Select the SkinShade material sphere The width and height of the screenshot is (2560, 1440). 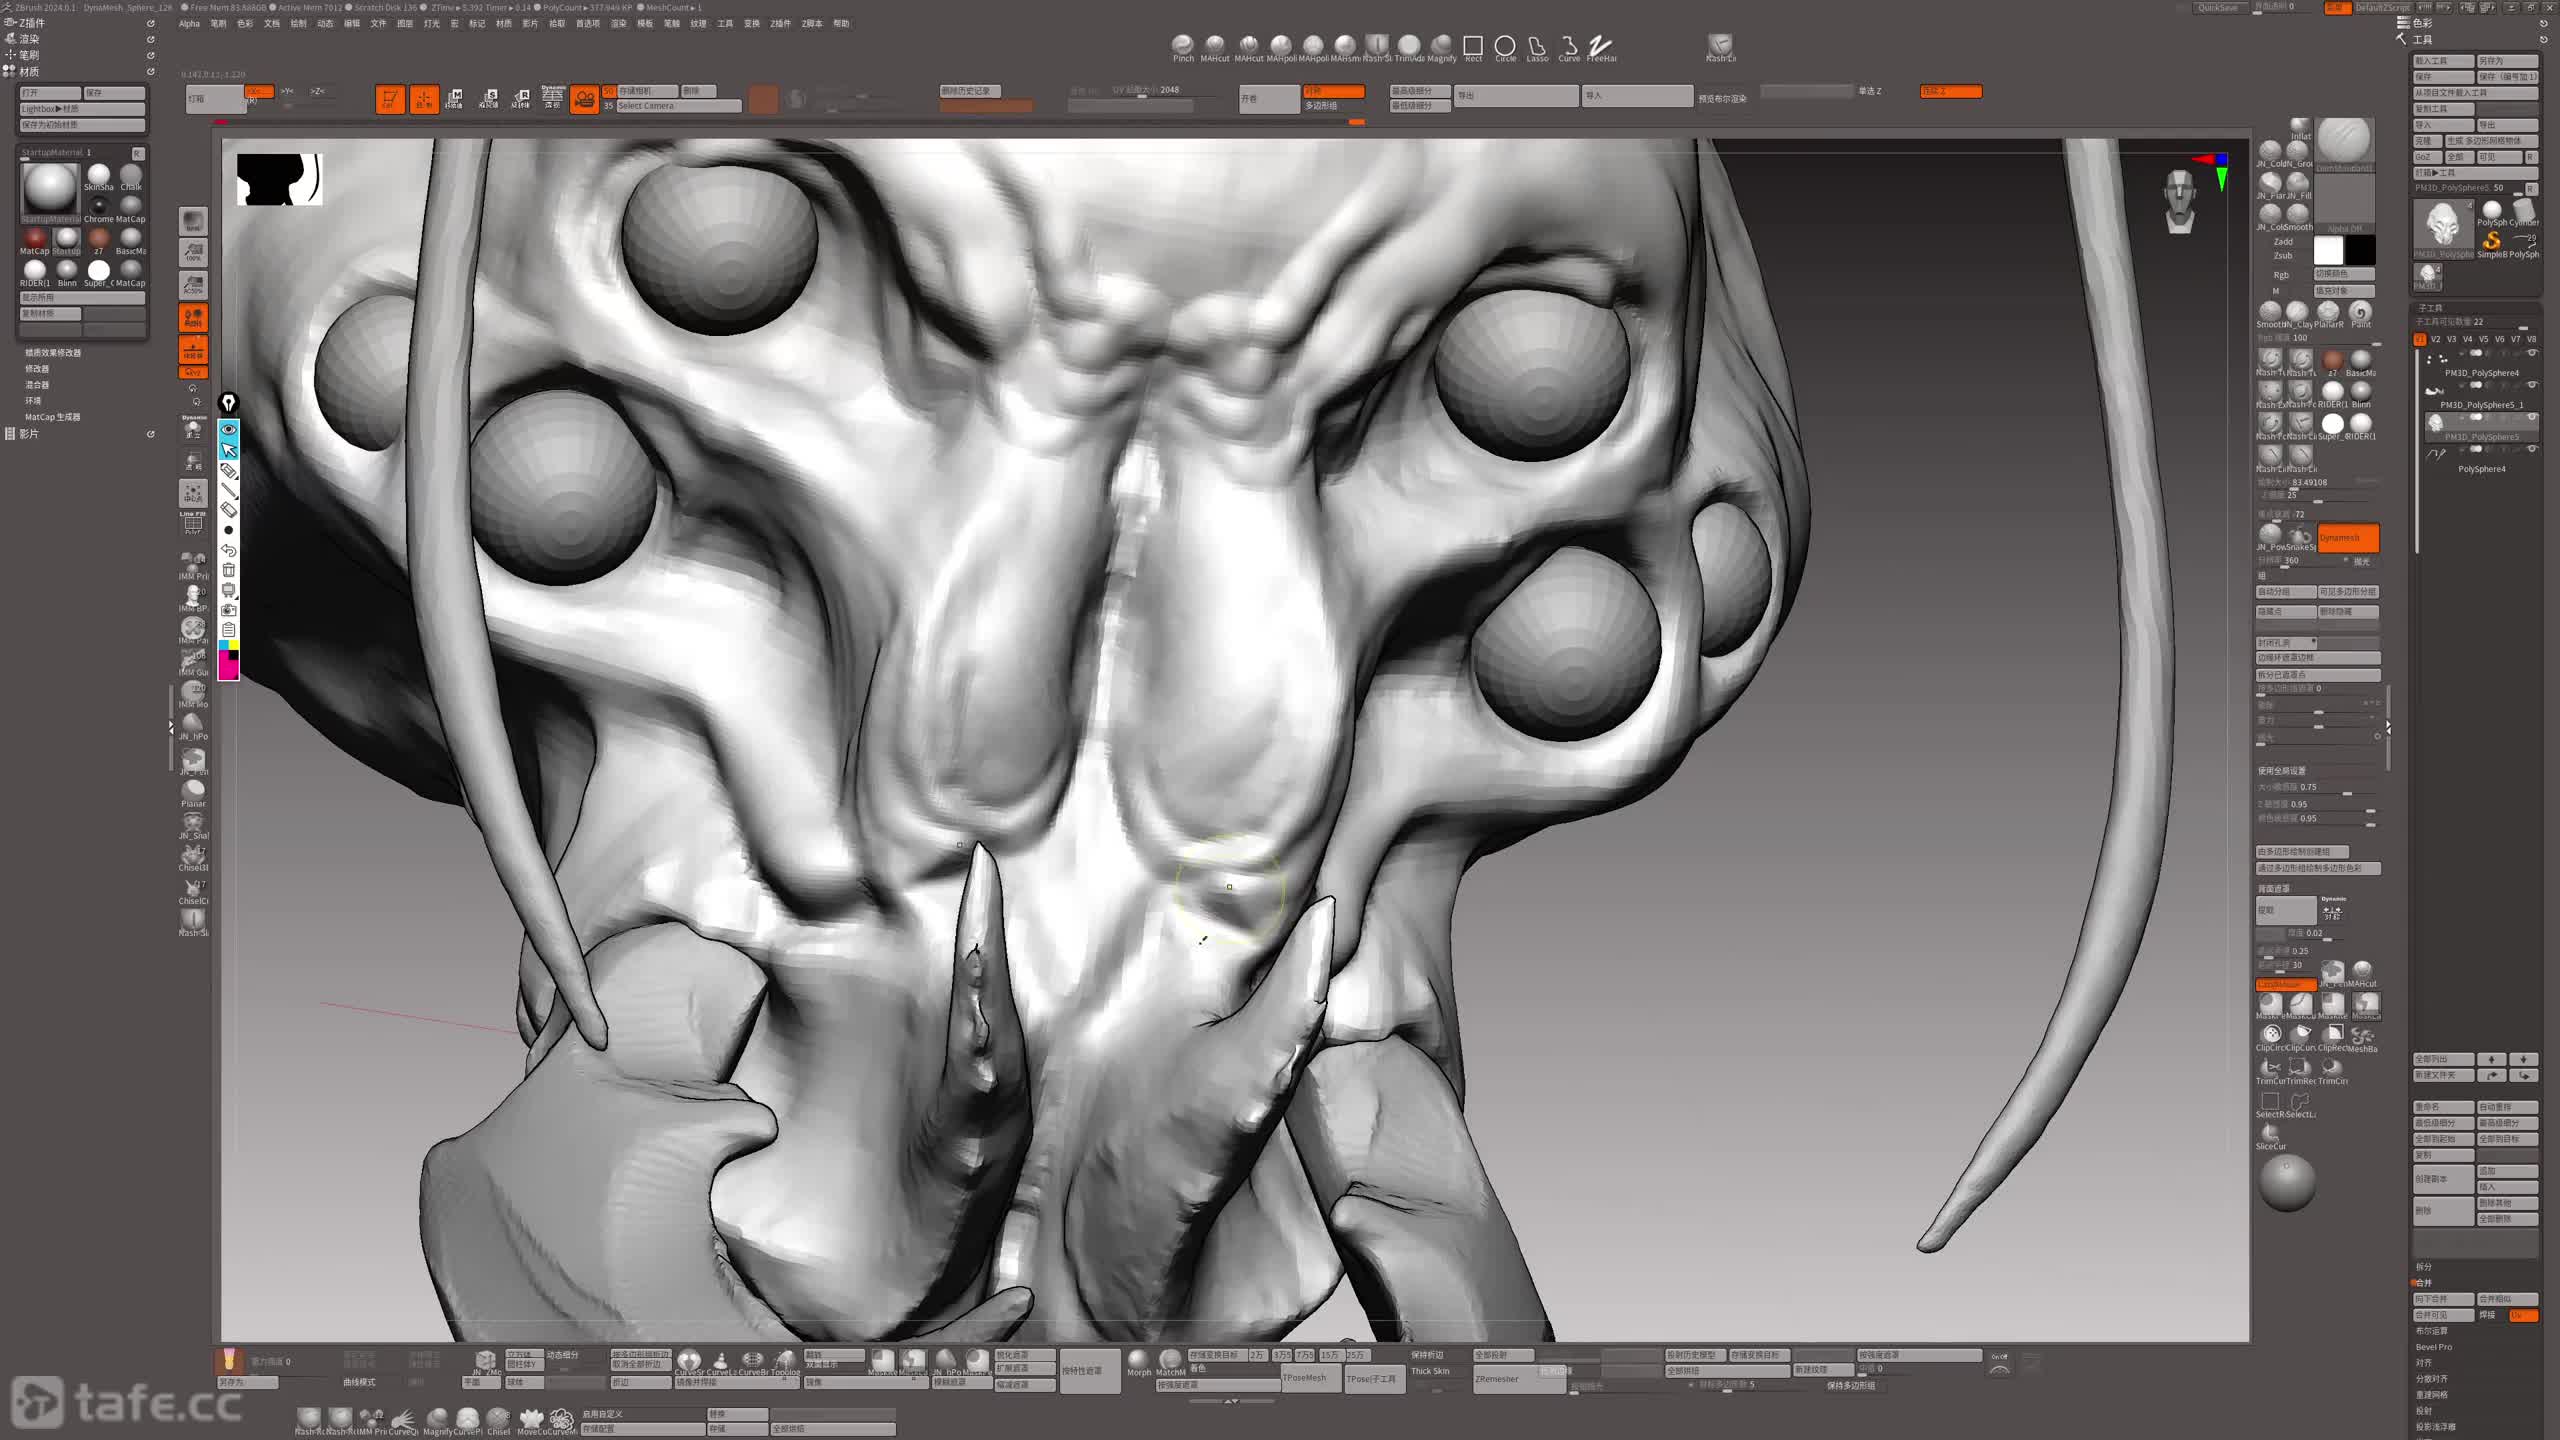(98, 175)
